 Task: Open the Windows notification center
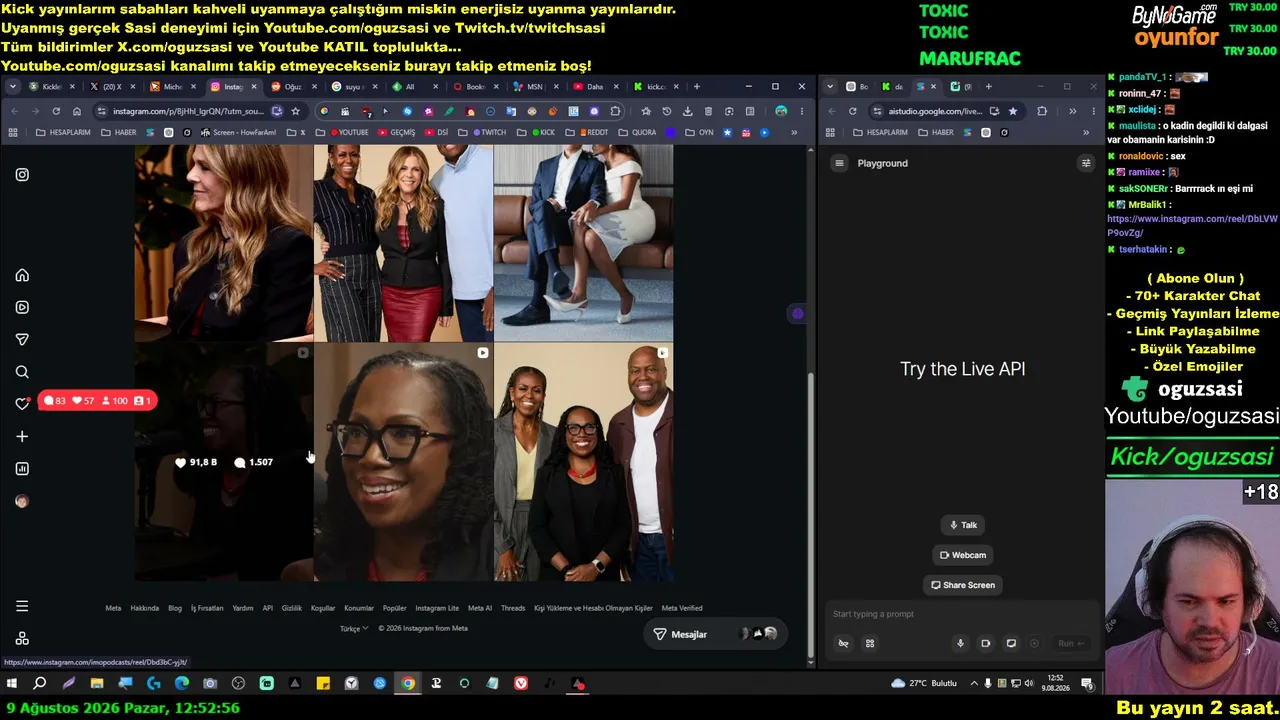point(1087,684)
